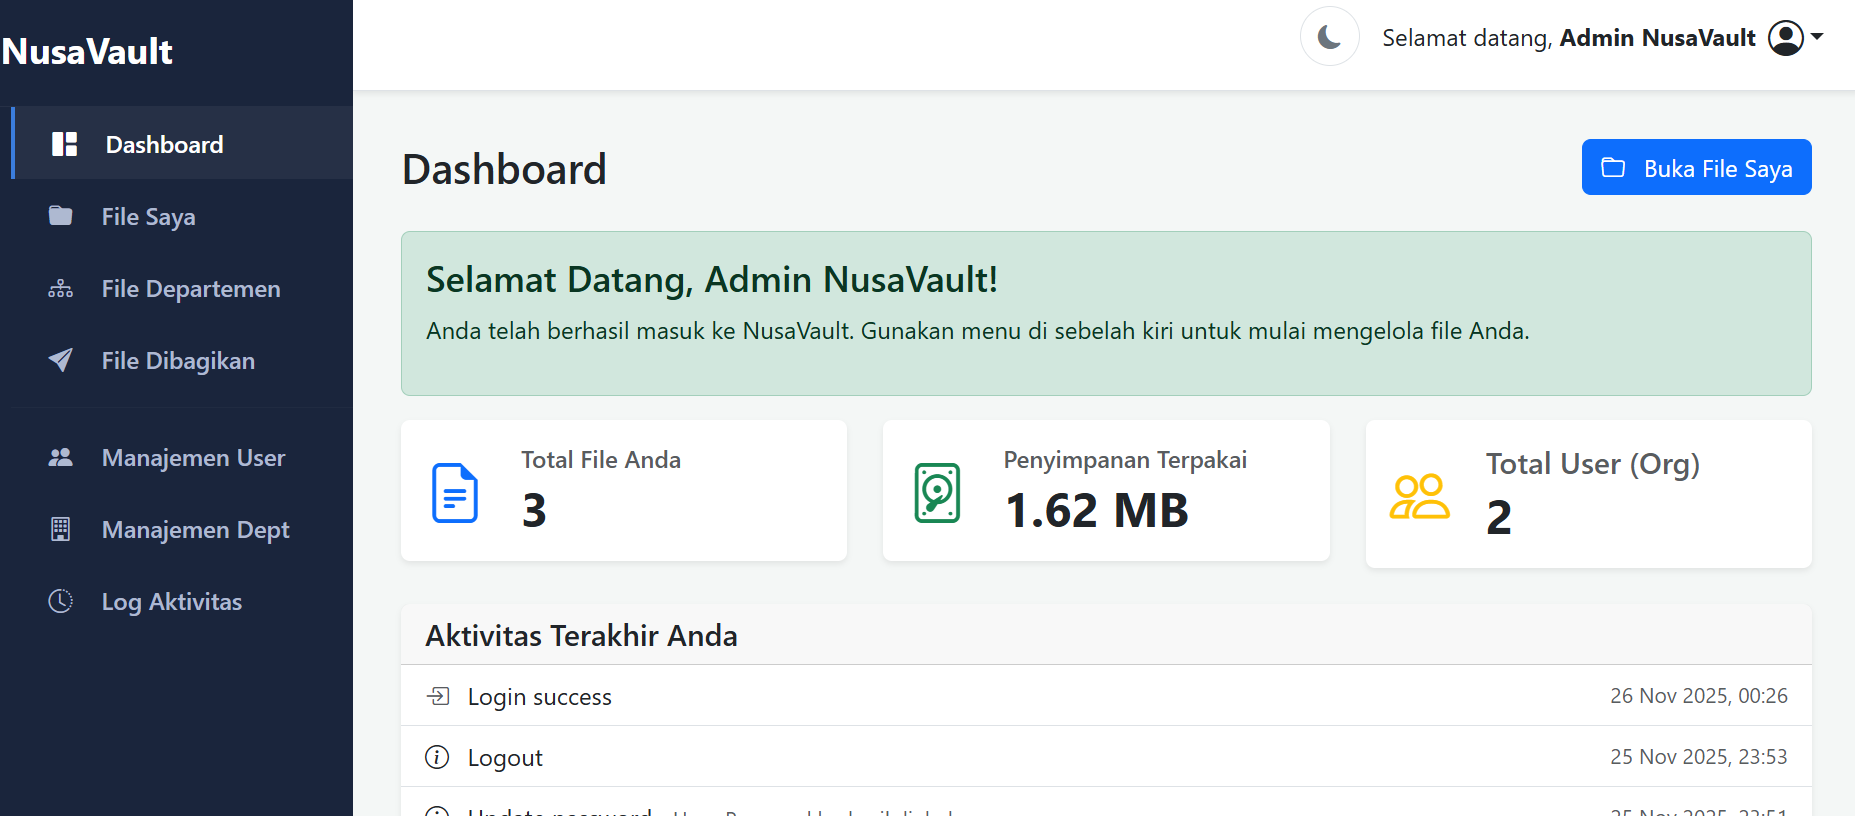Click the blue document icon in Total File card
Viewport: 1855px width, 816px height.
(455, 493)
